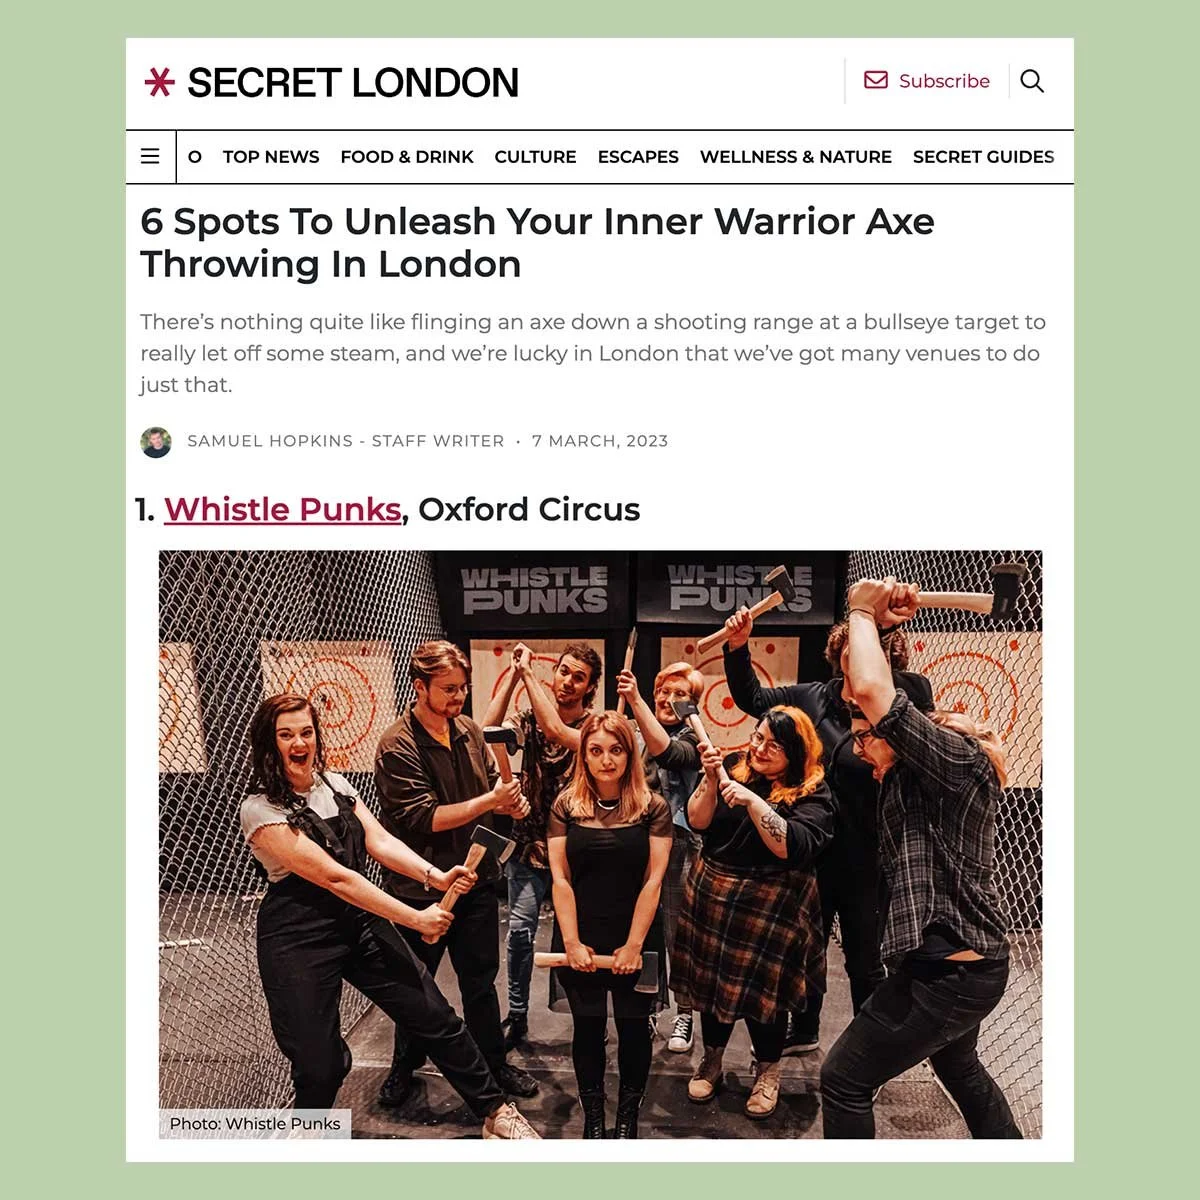
Task: Click Samuel Hopkins author avatar
Action: click(156, 442)
